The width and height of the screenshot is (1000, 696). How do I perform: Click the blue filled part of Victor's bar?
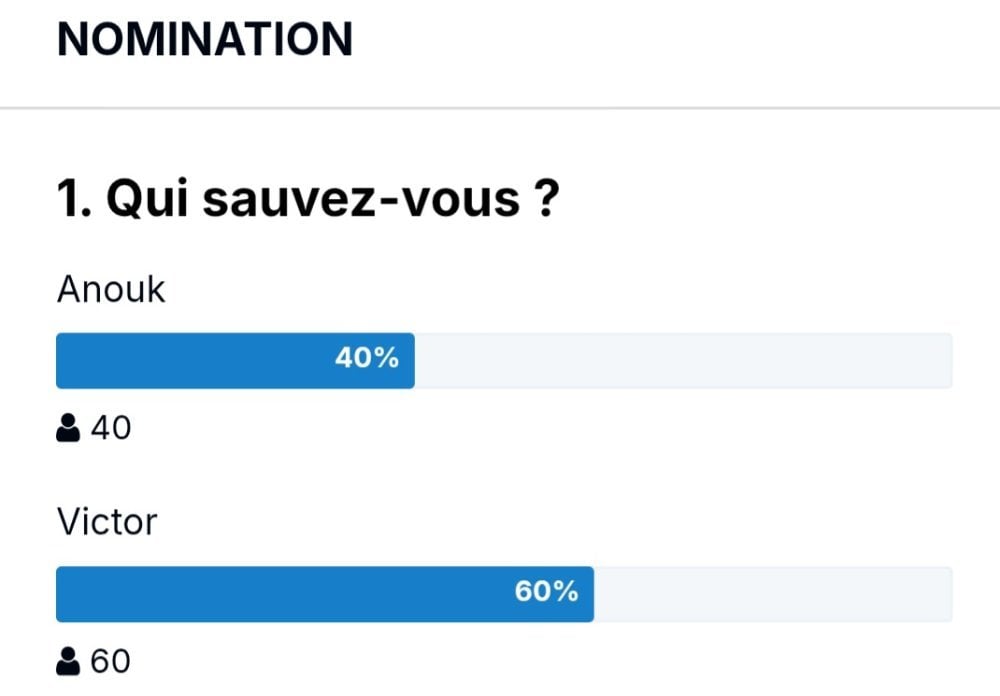pos(325,594)
